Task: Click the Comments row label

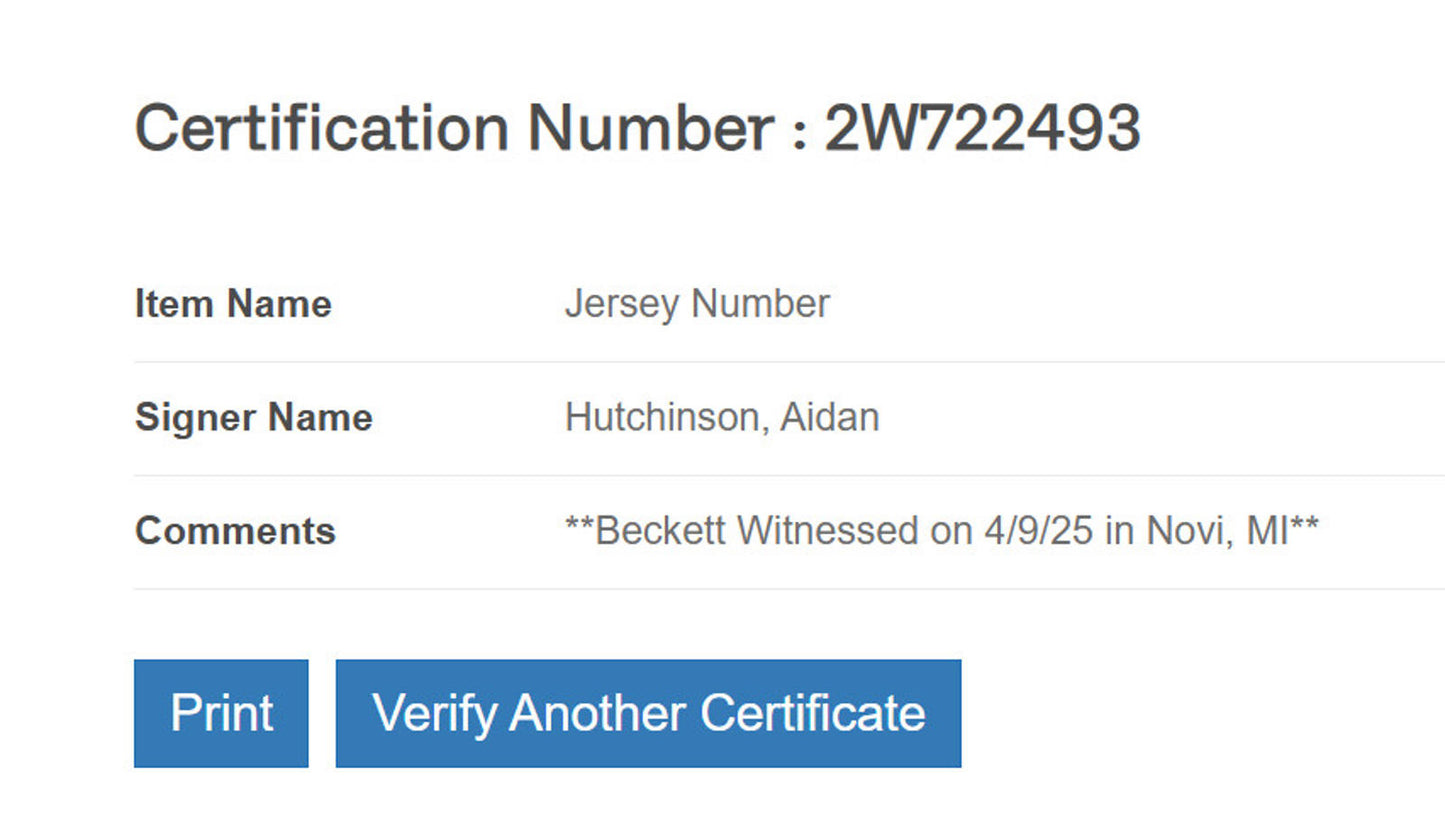Action: coord(234,531)
